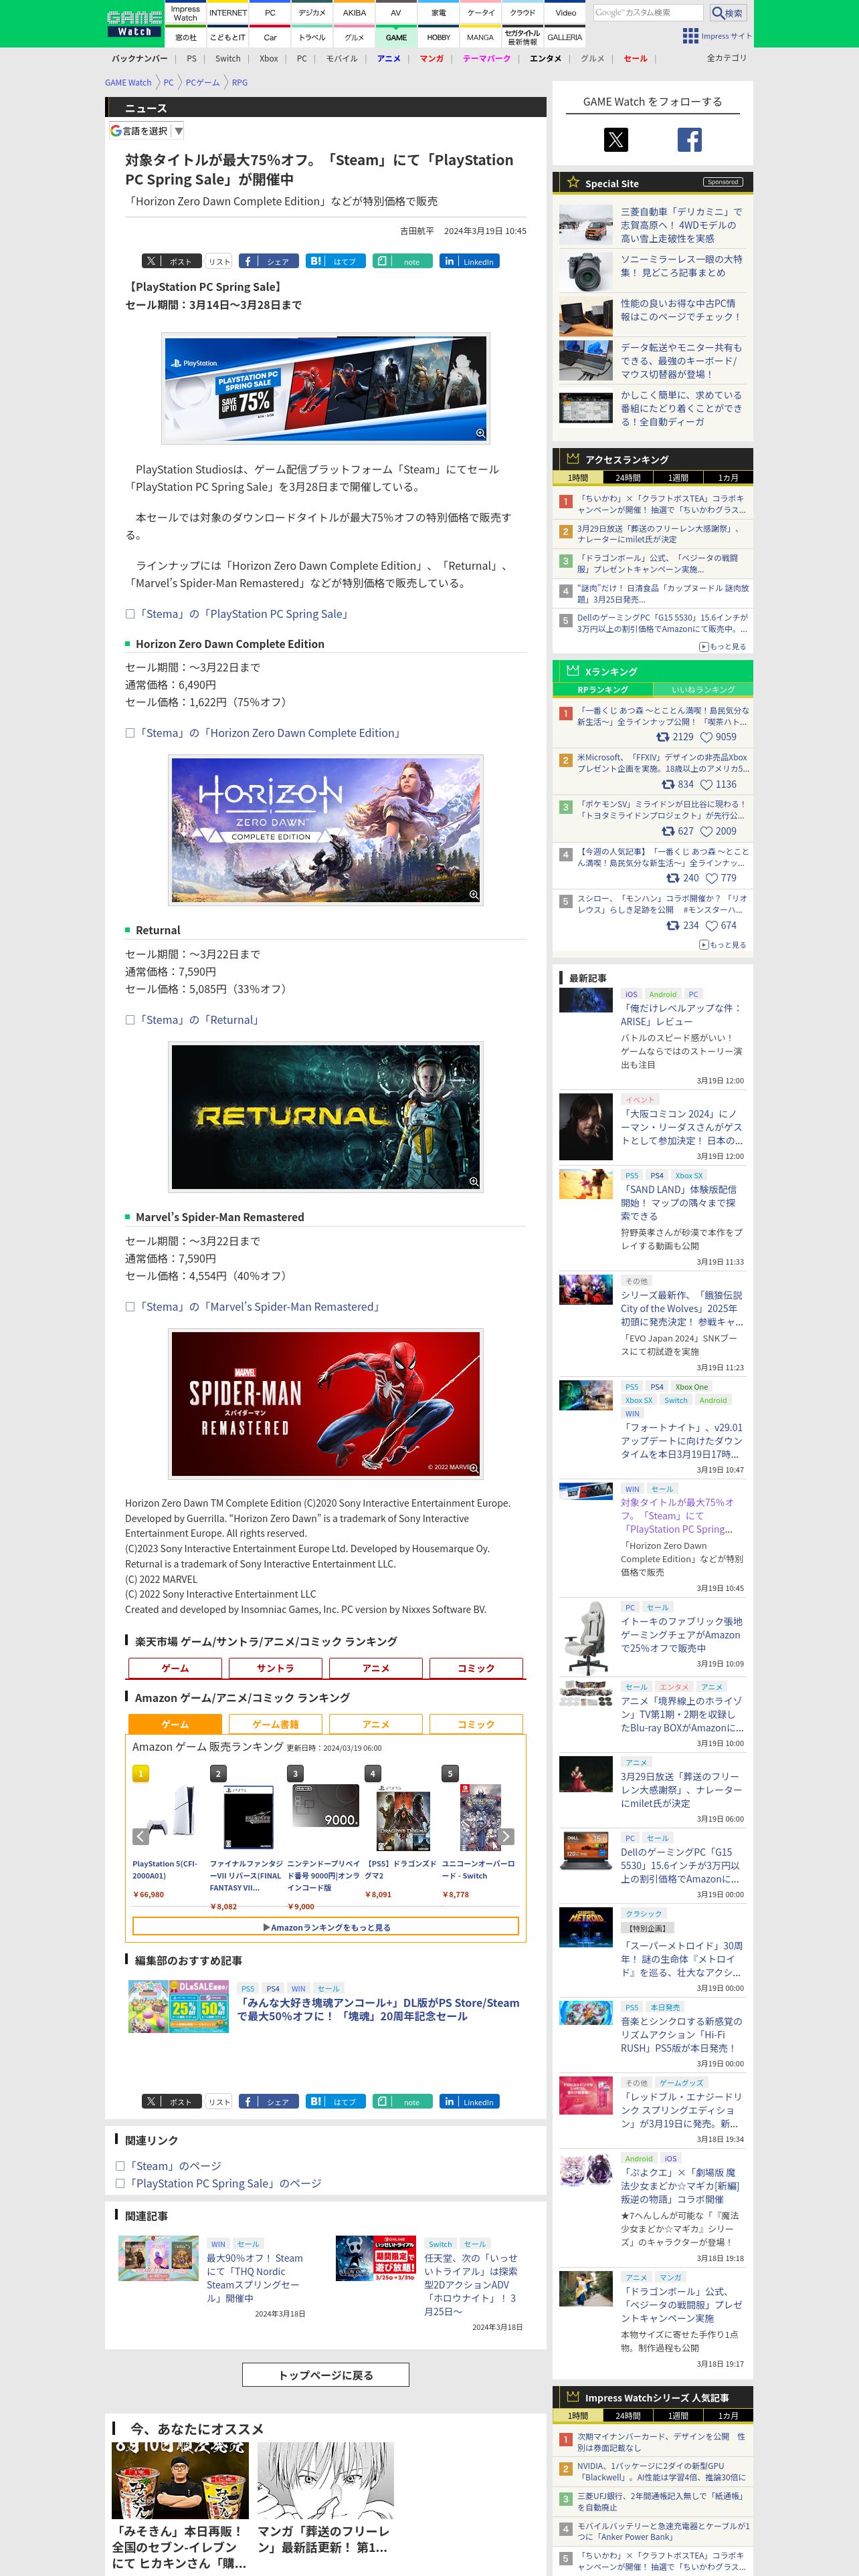Image resolution: width=859 pixels, height=2576 pixels.
Task: Follow GAME Watch on Facebook icon
Action: click(x=689, y=140)
